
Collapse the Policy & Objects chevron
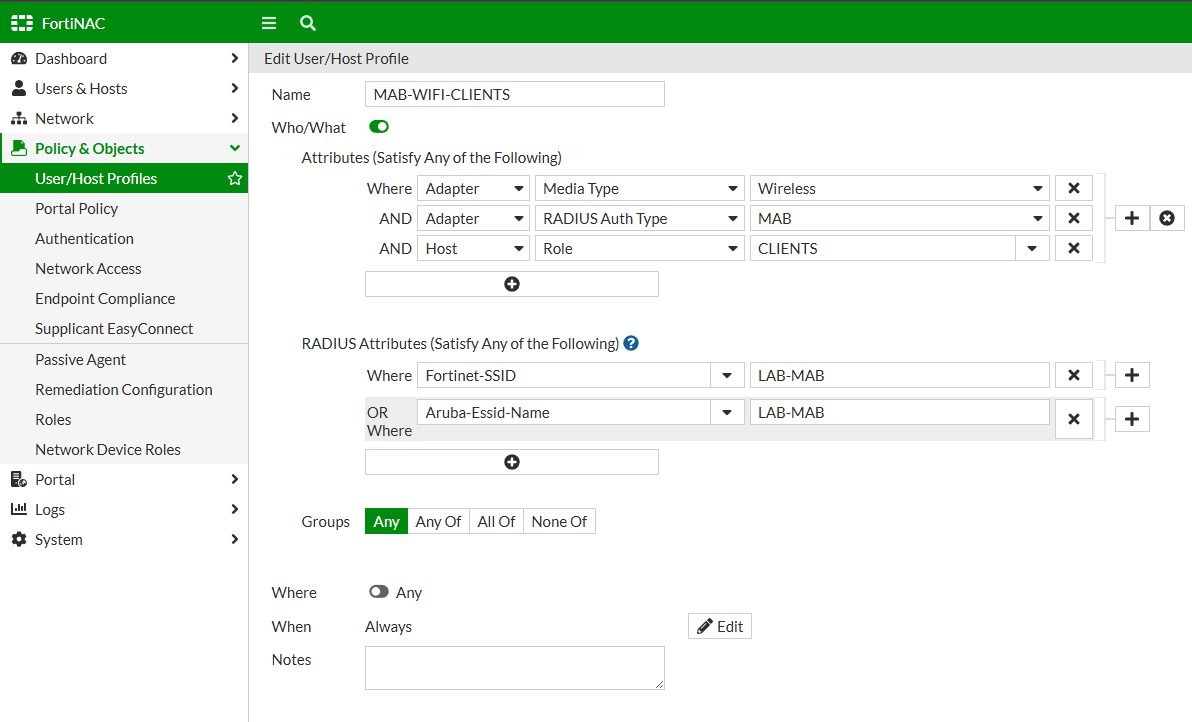pyautogui.click(x=234, y=148)
